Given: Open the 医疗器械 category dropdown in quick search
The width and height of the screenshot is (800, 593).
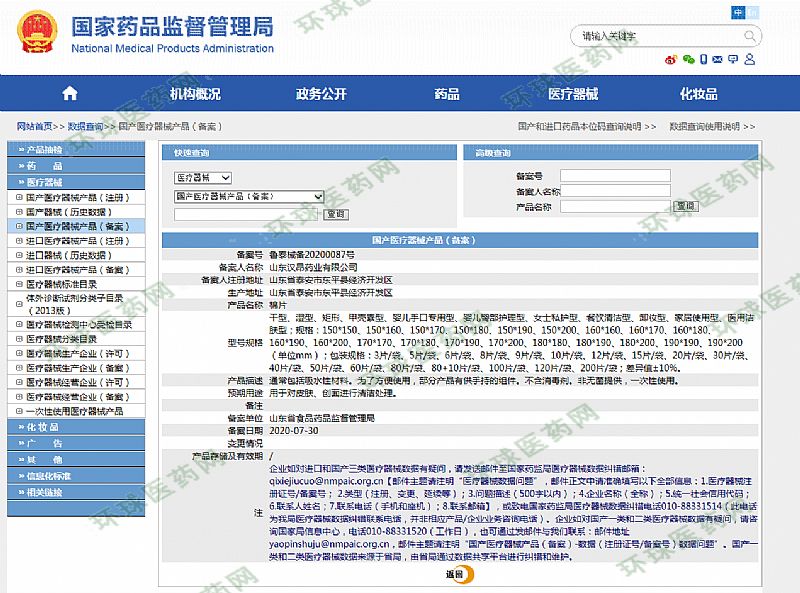Looking at the screenshot, I should [203, 177].
